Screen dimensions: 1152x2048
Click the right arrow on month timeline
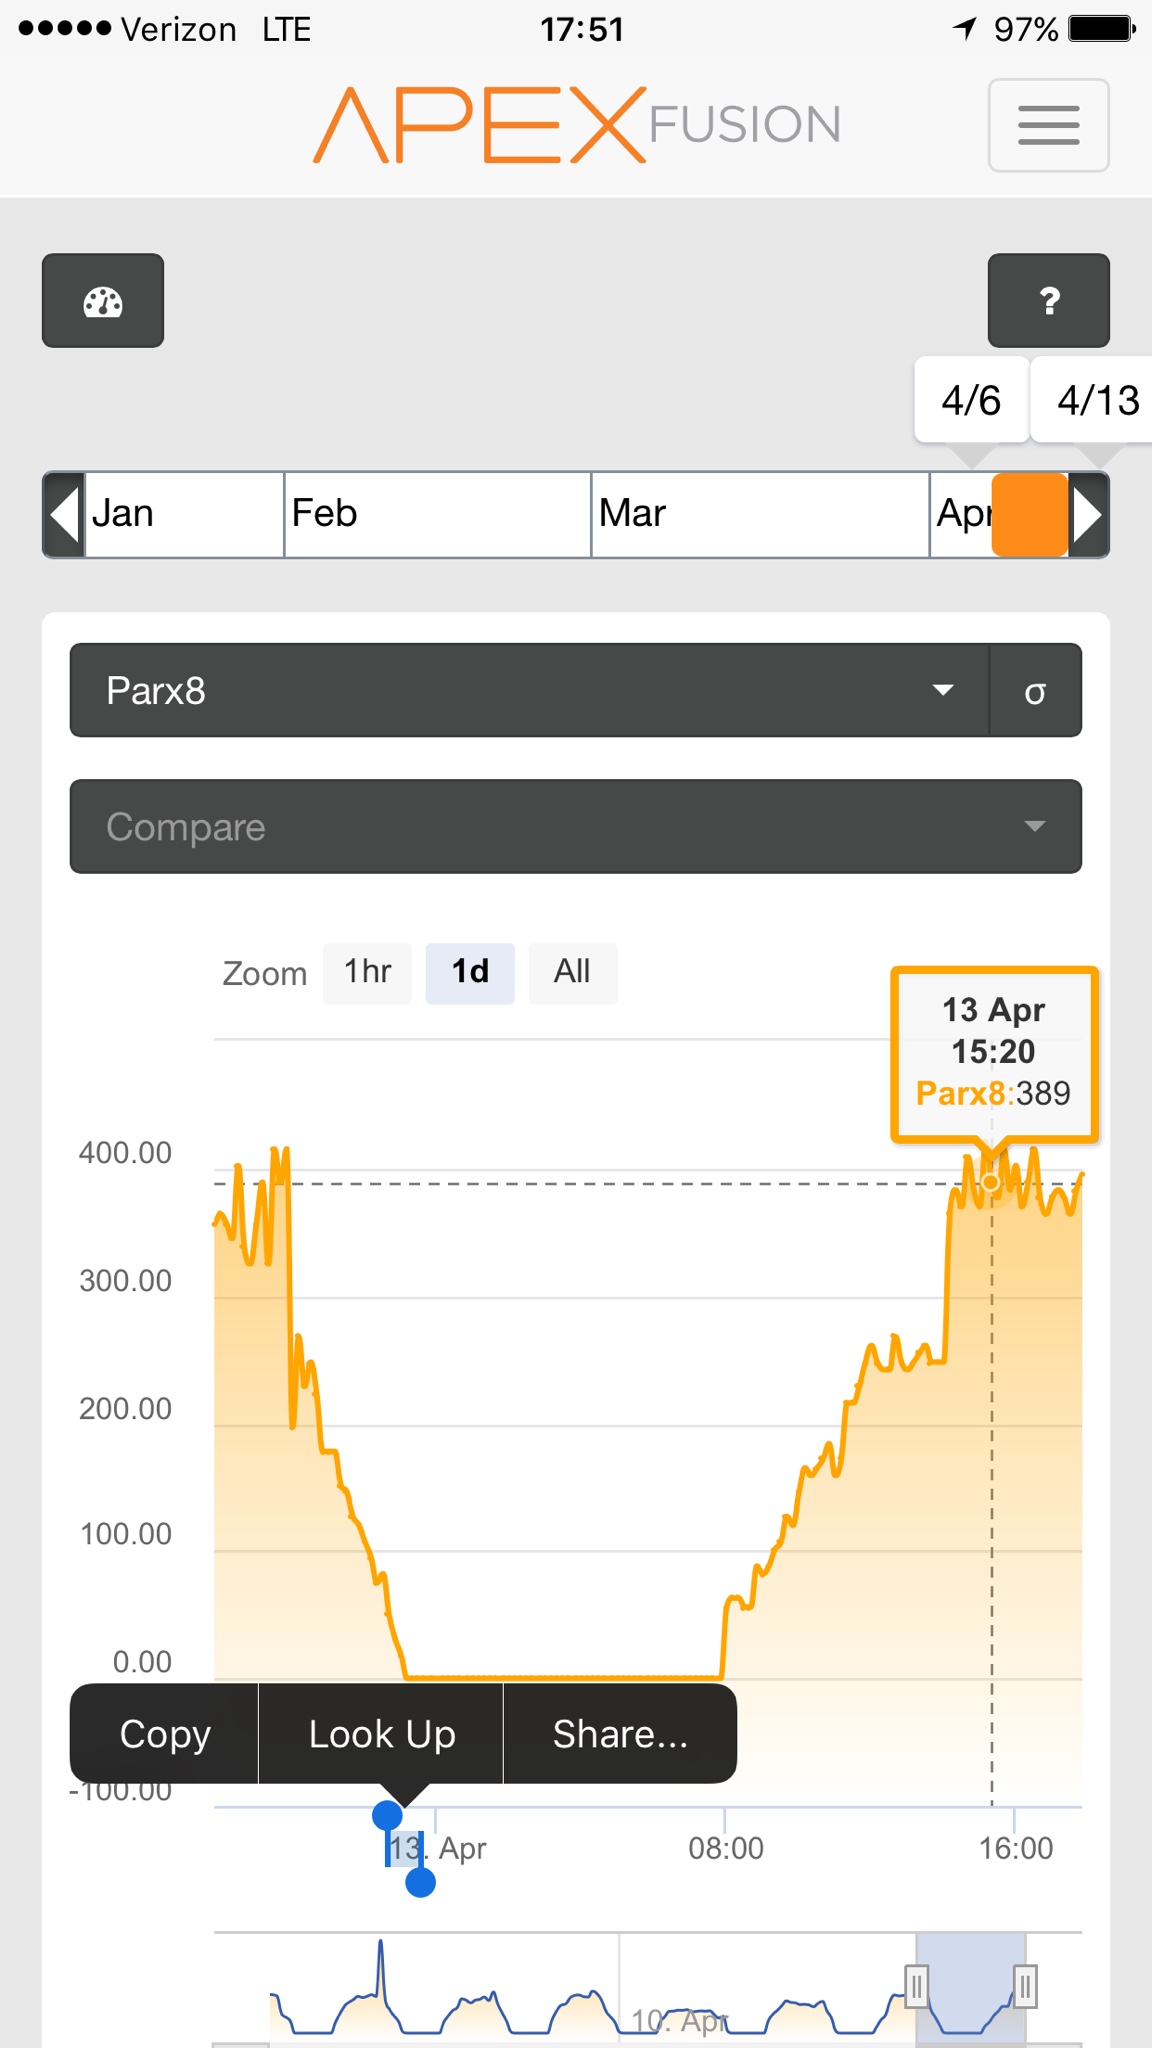pos(1088,515)
